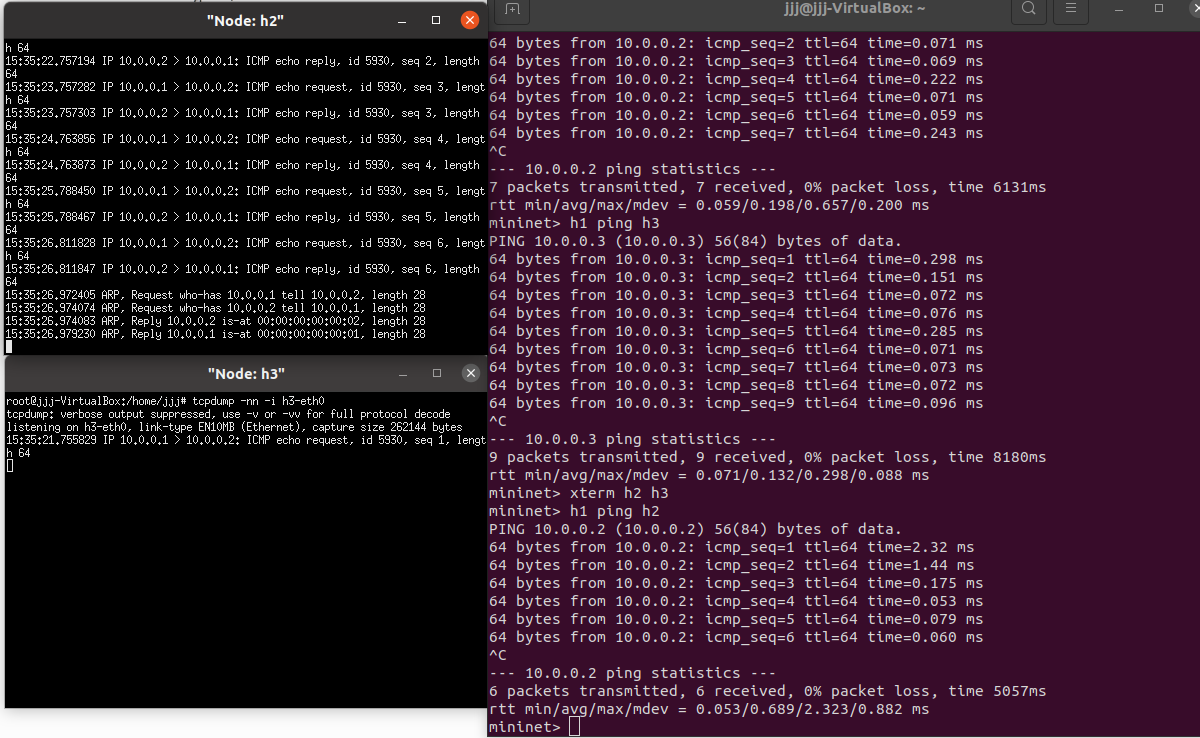Click the rtt line ending 0.298/0.088 ms

709,475
